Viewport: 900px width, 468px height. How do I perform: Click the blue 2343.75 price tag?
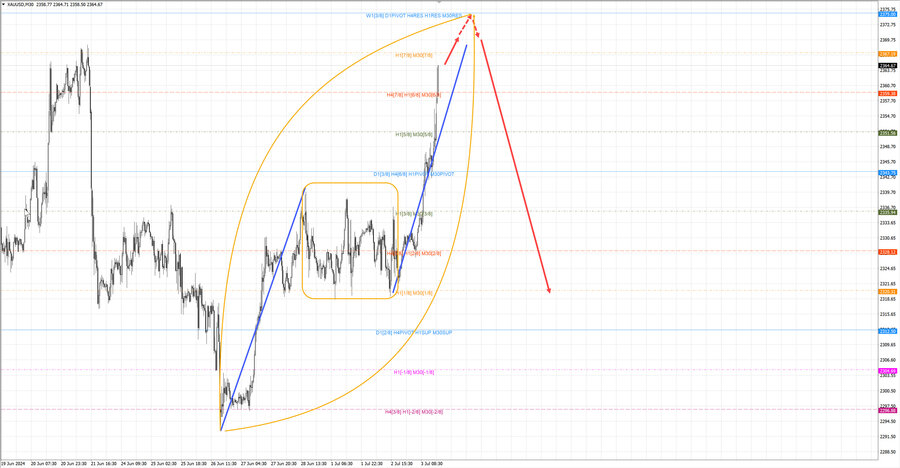[x=887, y=173]
